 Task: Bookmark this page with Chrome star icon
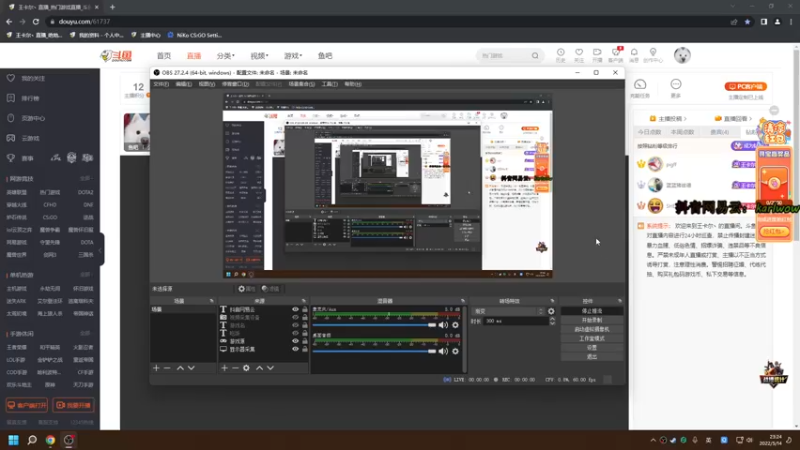[x=747, y=22]
